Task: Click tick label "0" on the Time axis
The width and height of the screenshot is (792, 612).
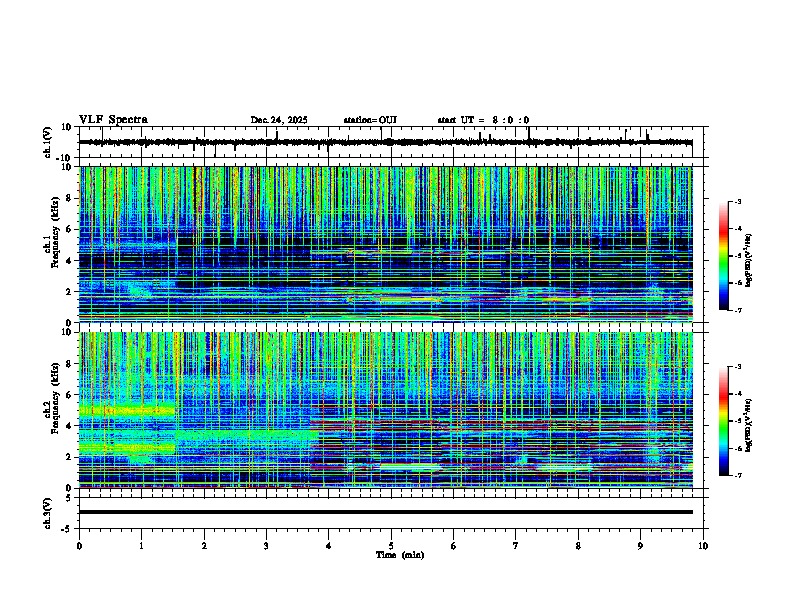Action: point(79,546)
